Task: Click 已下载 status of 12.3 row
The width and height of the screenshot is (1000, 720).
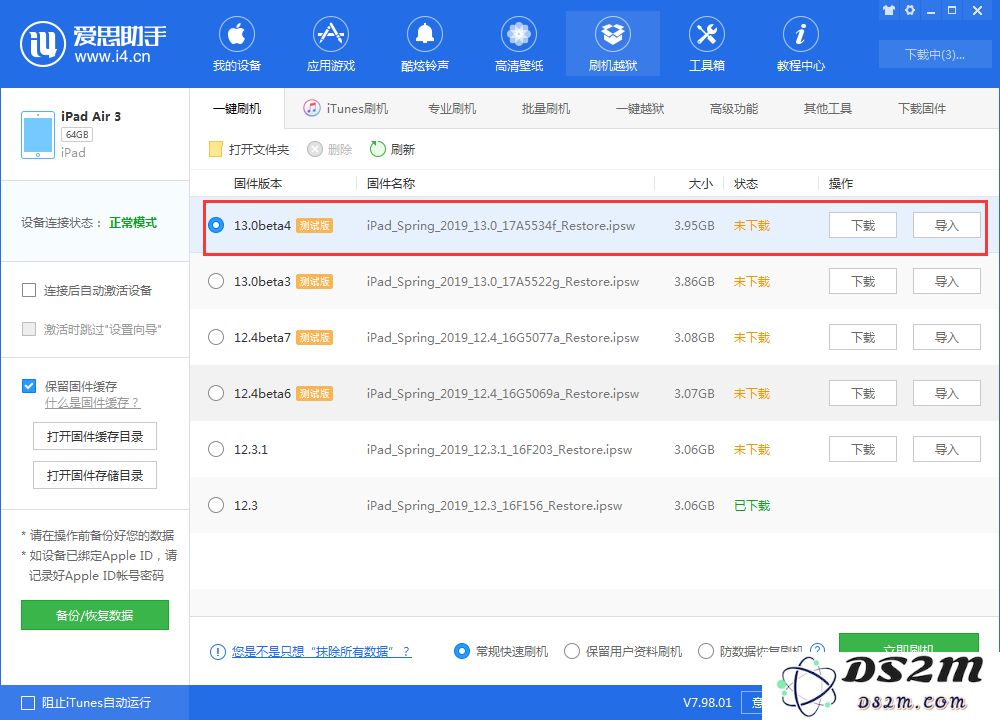Action: click(x=752, y=506)
